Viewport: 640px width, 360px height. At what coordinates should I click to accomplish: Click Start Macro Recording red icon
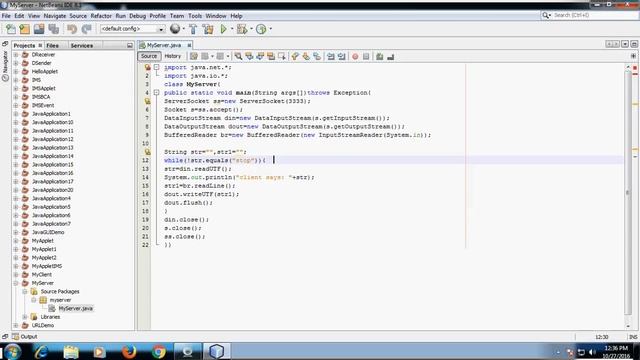click(355, 56)
